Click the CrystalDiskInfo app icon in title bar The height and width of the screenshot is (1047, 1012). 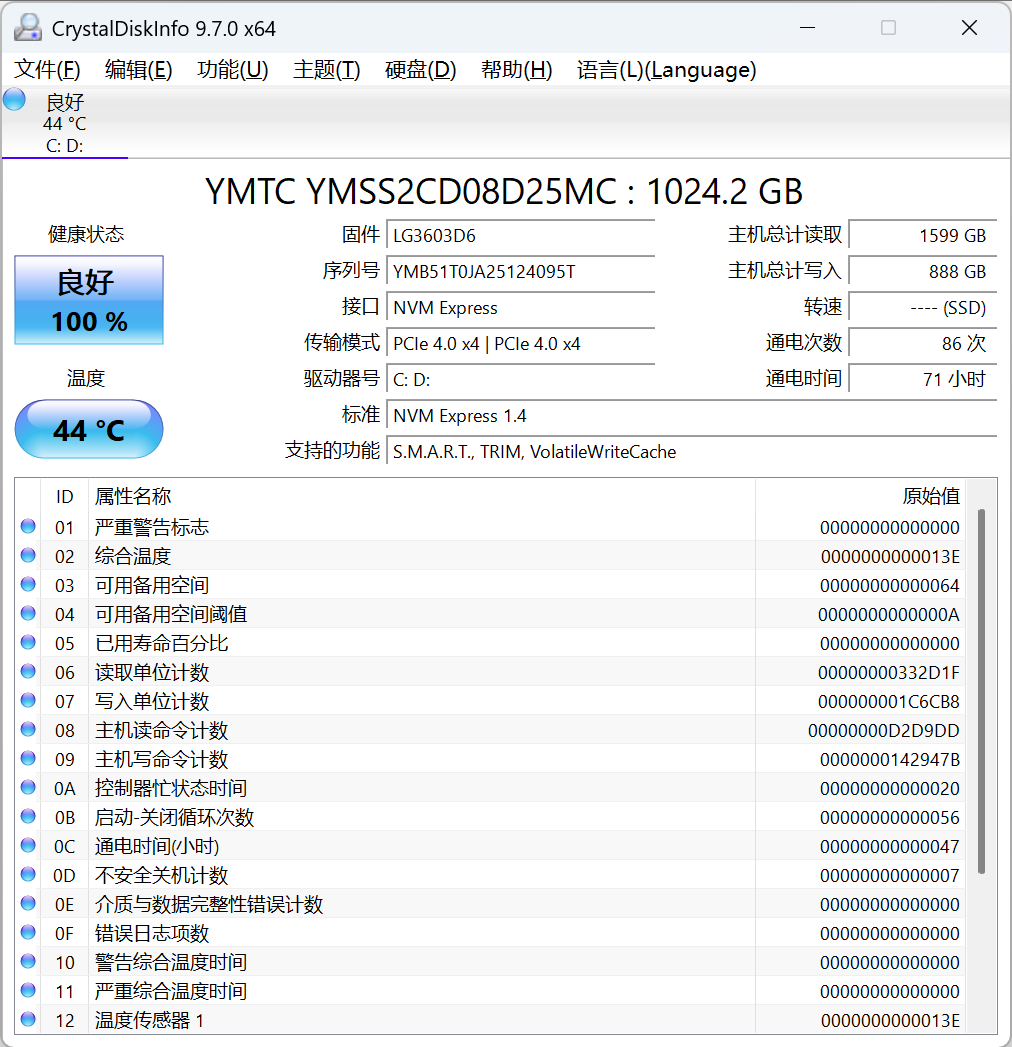pos(28,27)
